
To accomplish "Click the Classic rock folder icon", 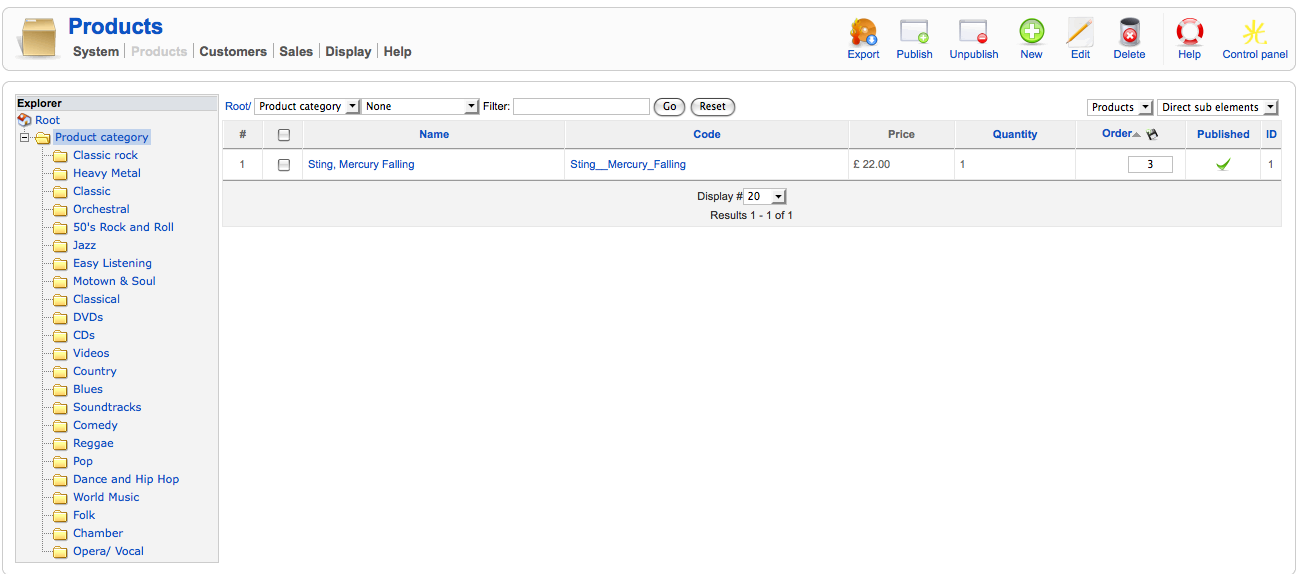I will pyautogui.click(x=60, y=156).
